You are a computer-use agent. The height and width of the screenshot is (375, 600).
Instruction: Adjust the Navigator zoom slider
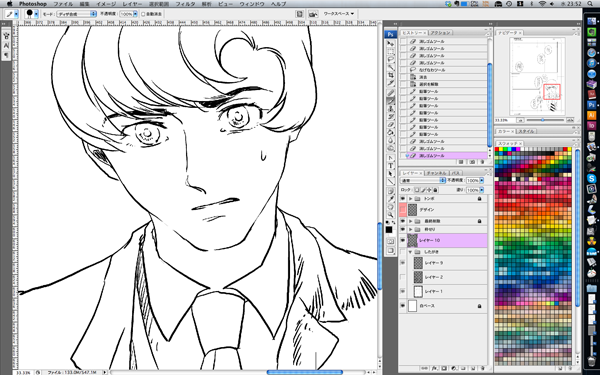[543, 120]
